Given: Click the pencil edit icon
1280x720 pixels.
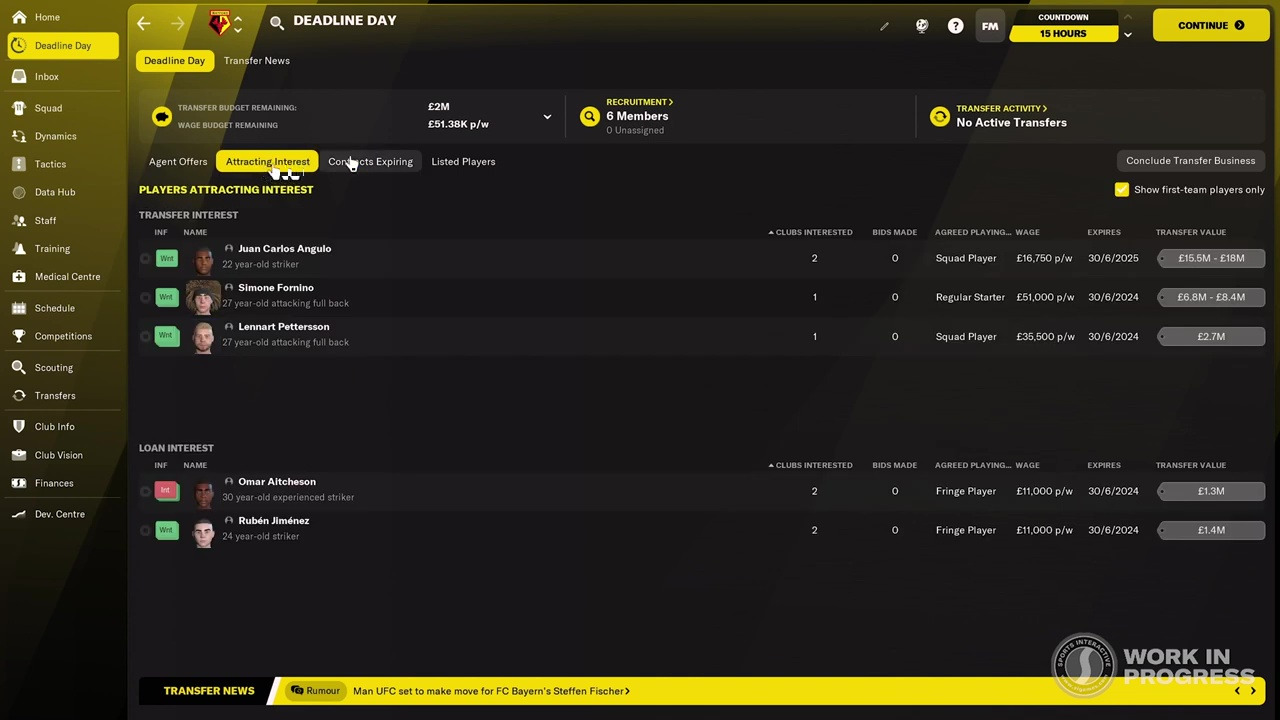Looking at the screenshot, I should coord(884,26).
